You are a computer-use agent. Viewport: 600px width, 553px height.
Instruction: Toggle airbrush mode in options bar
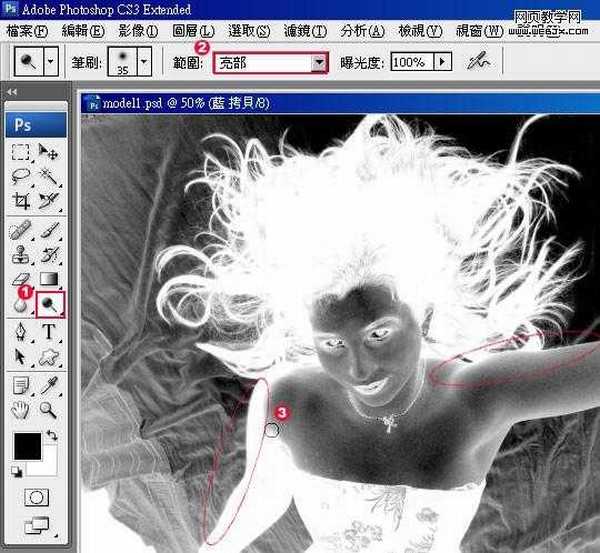click(x=481, y=62)
